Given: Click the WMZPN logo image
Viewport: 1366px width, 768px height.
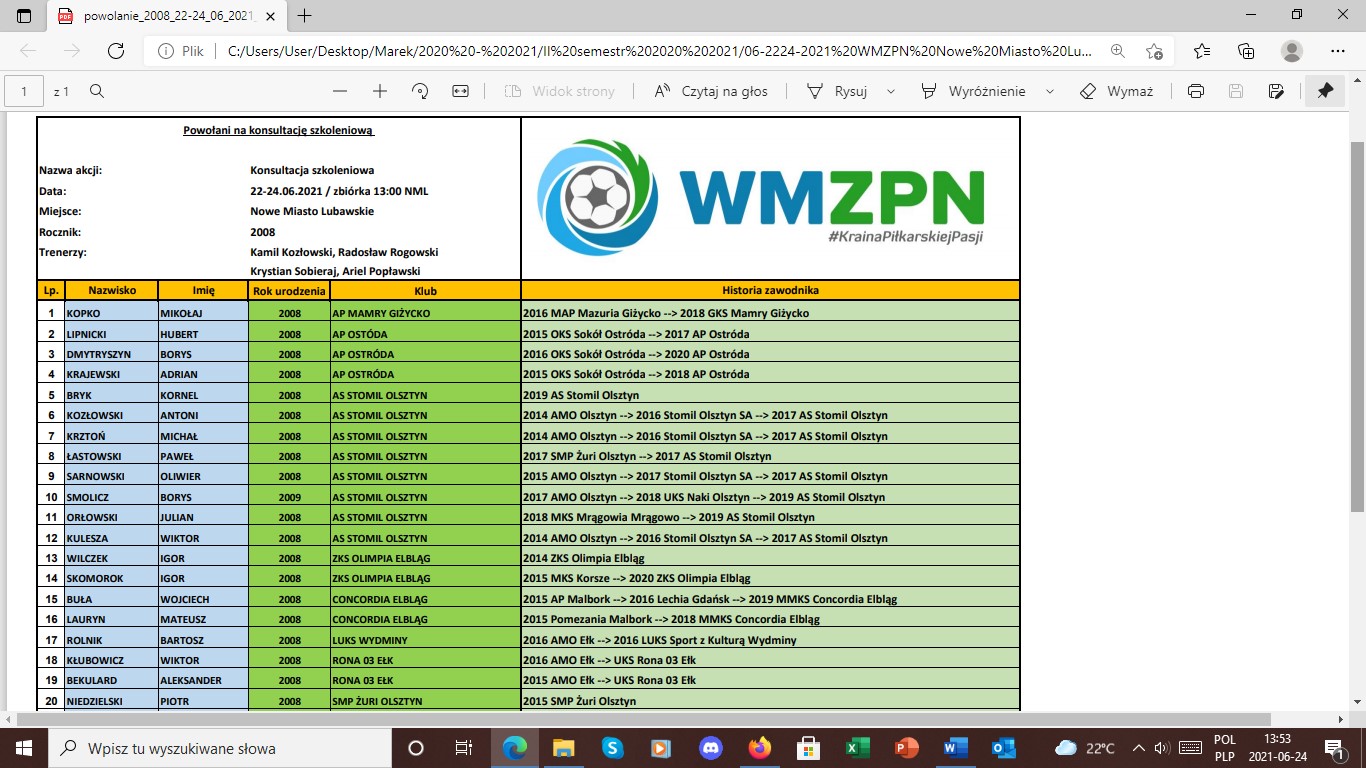Looking at the screenshot, I should [760, 198].
